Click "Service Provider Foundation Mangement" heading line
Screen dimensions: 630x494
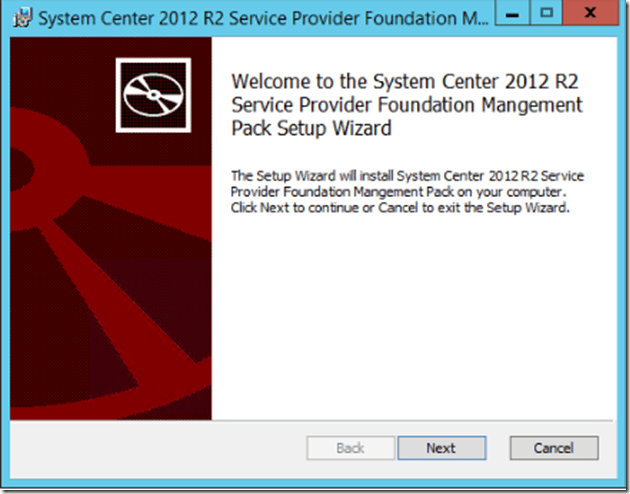click(406, 105)
